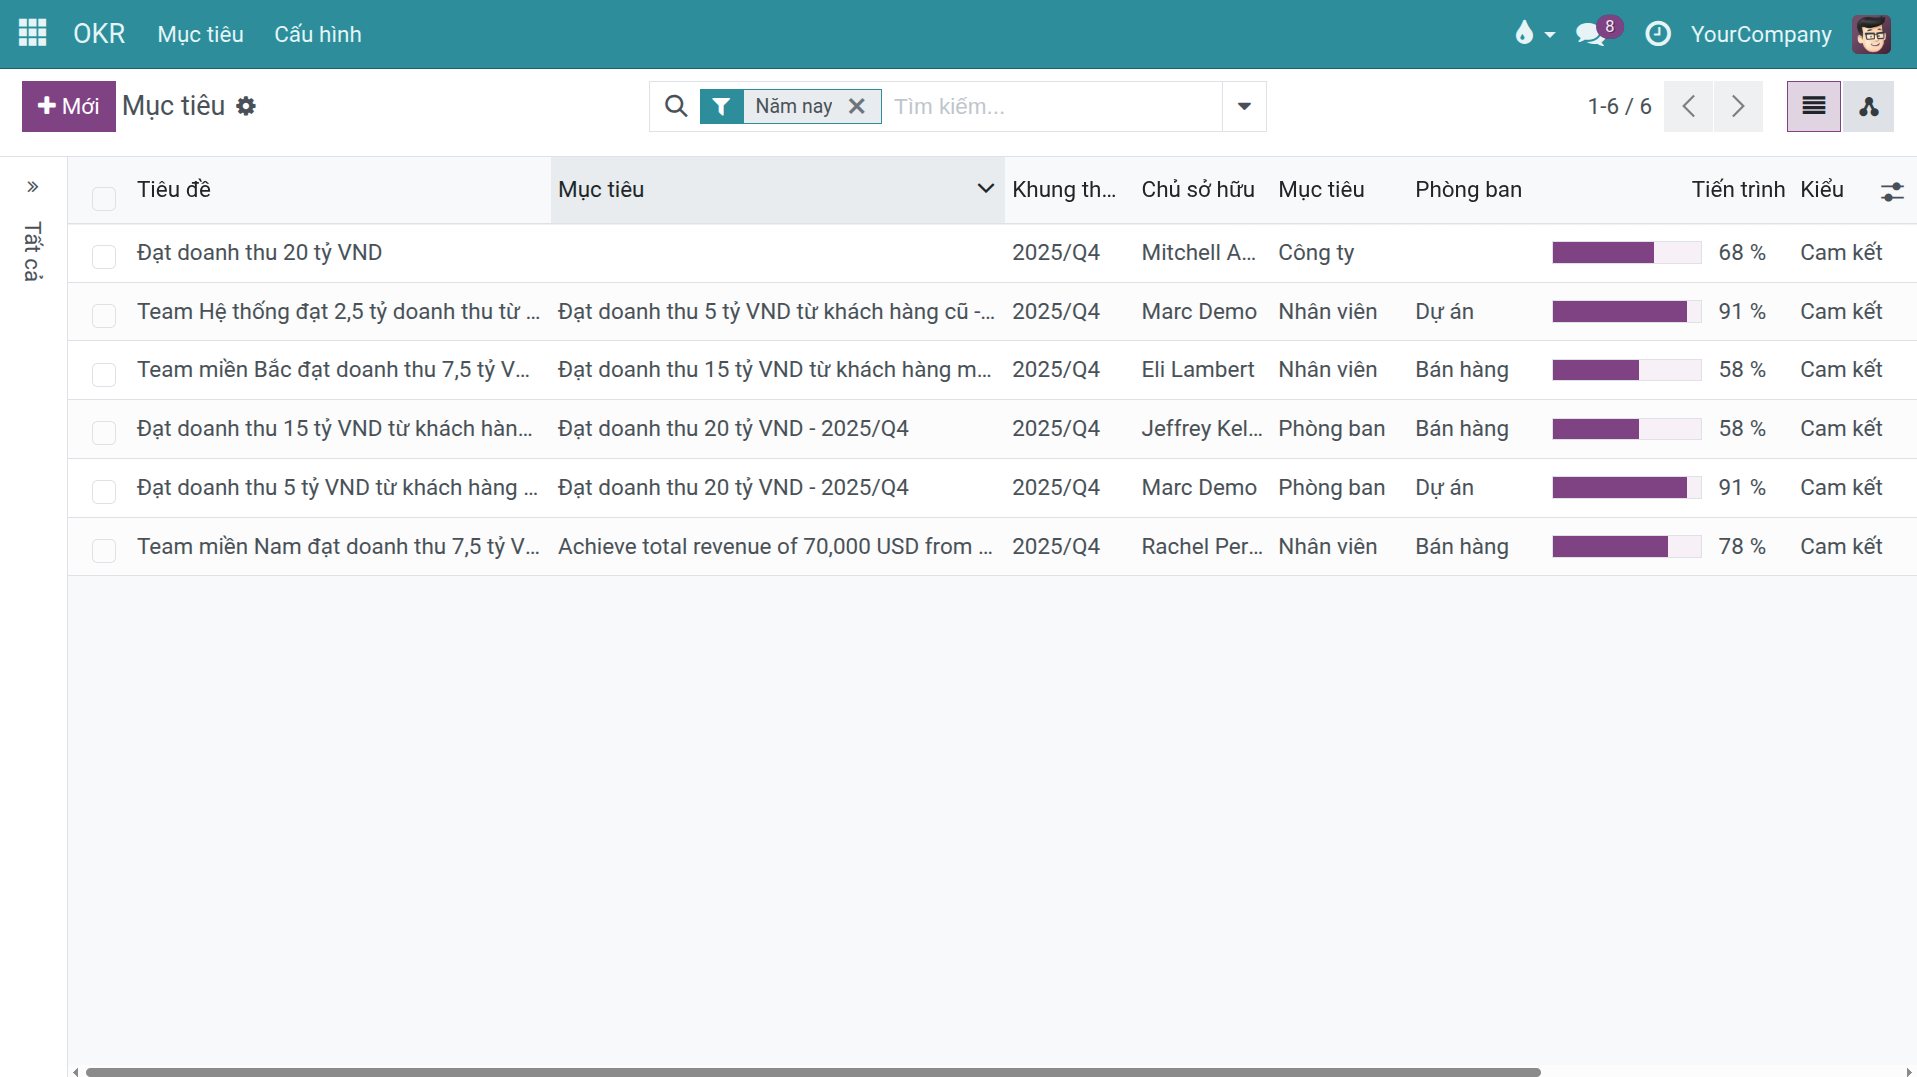This screenshot has width=1917, height=1077.
Task: Click the settings gear next to Mục tiêu
Action: 246,106
